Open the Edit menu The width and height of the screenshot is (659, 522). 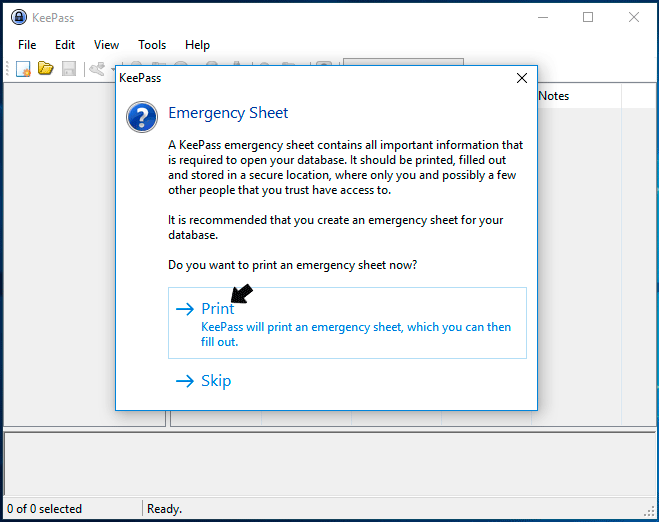pyautogui.click(x=65, y=45)
